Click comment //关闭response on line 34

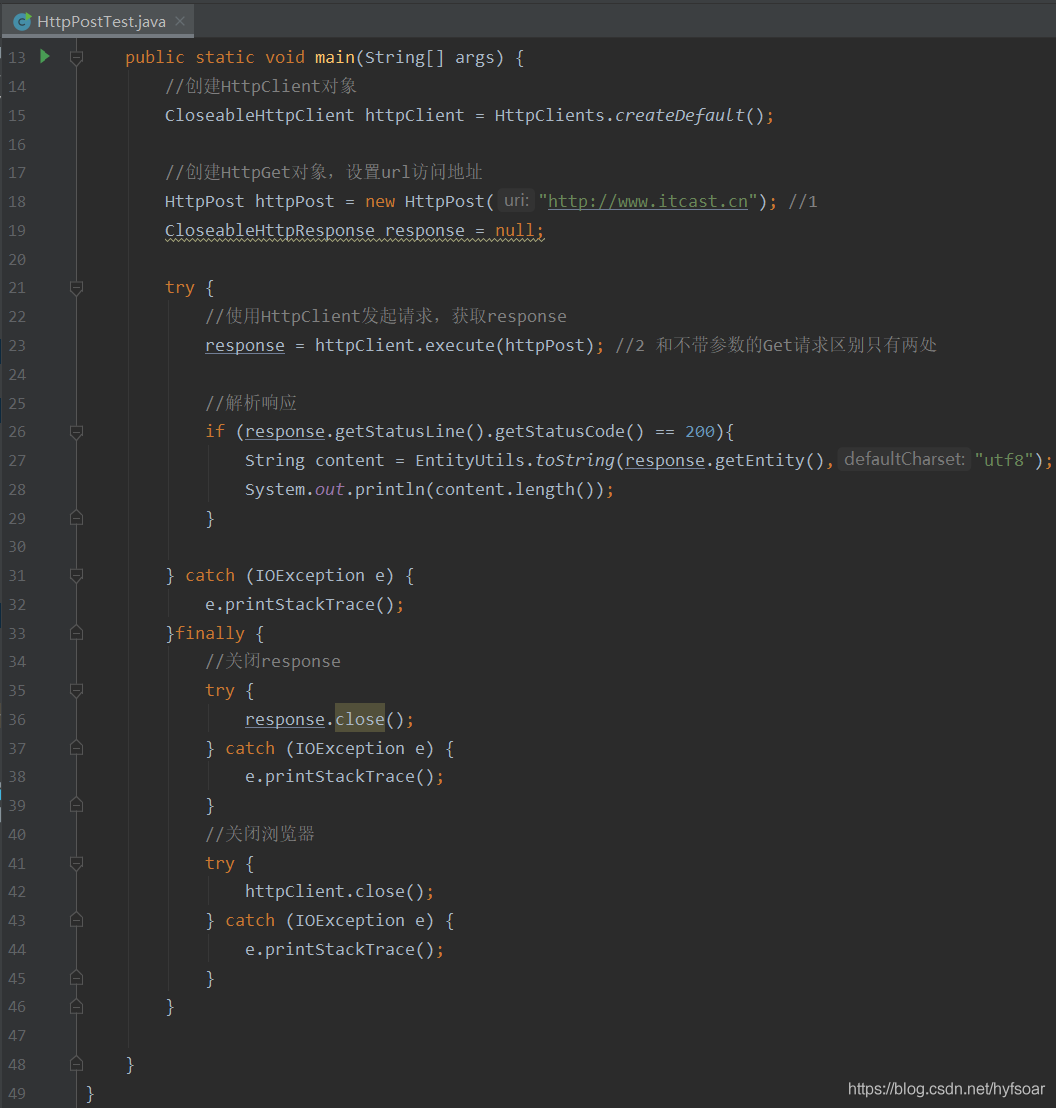[273, 661]
